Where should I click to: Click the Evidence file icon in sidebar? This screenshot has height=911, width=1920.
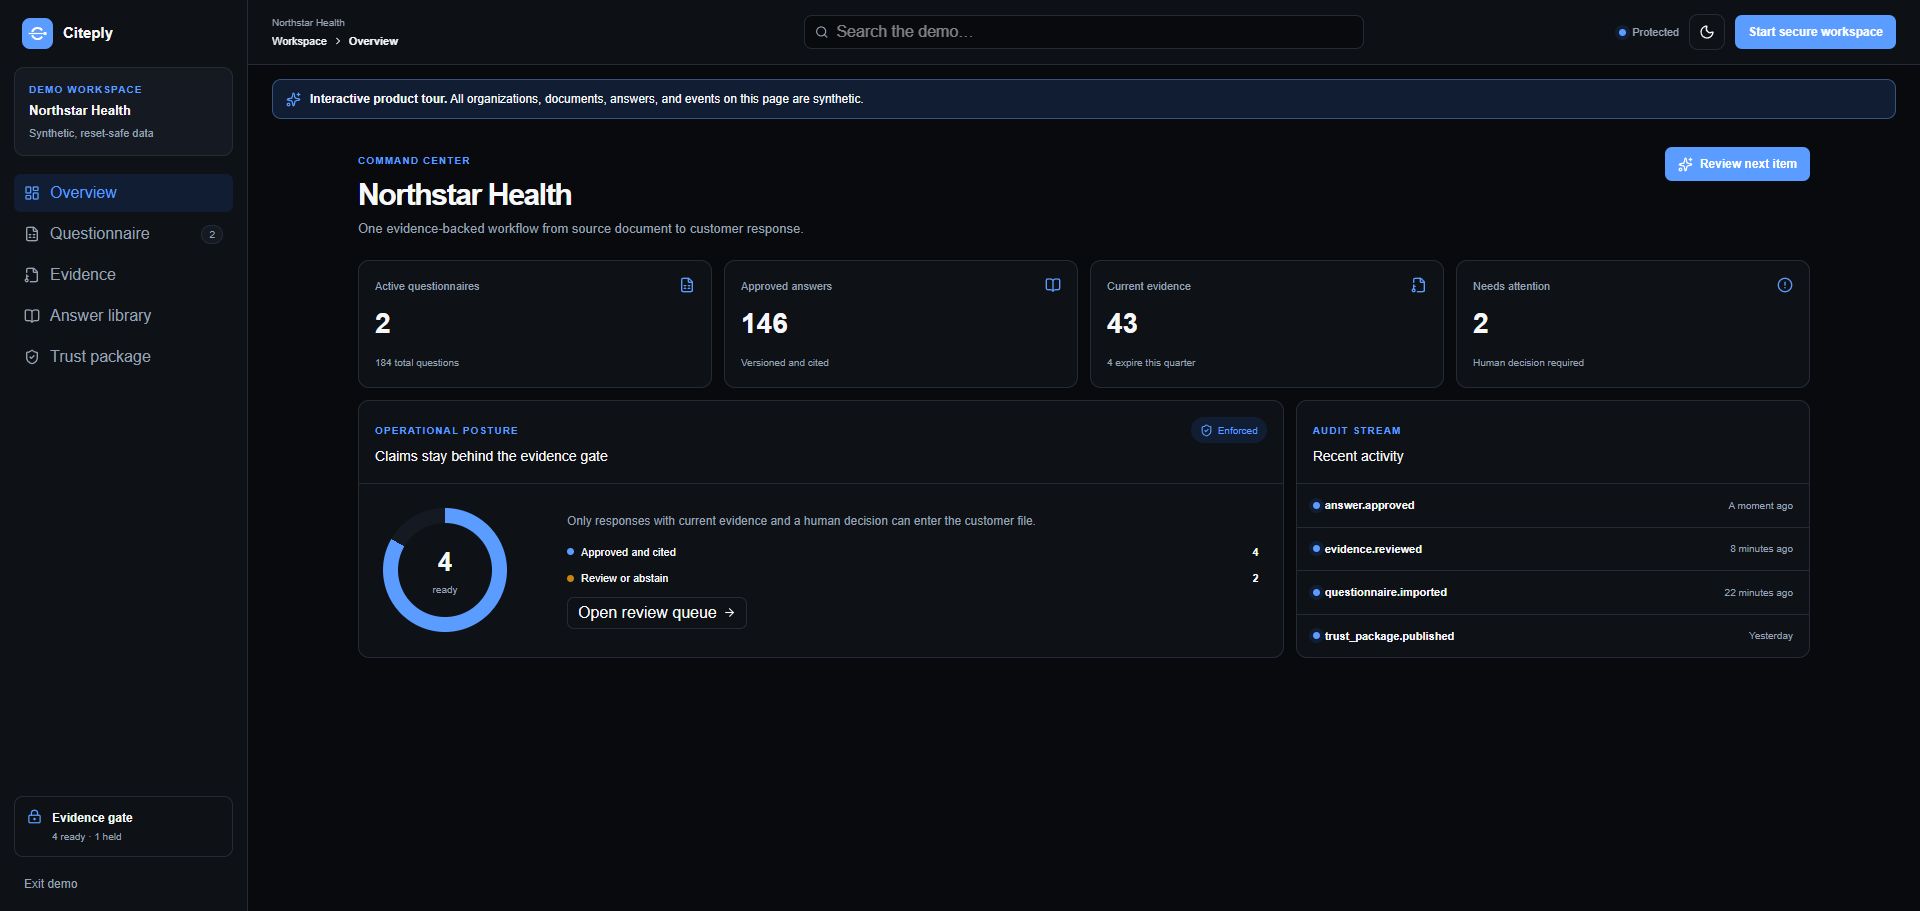point(32,275)
